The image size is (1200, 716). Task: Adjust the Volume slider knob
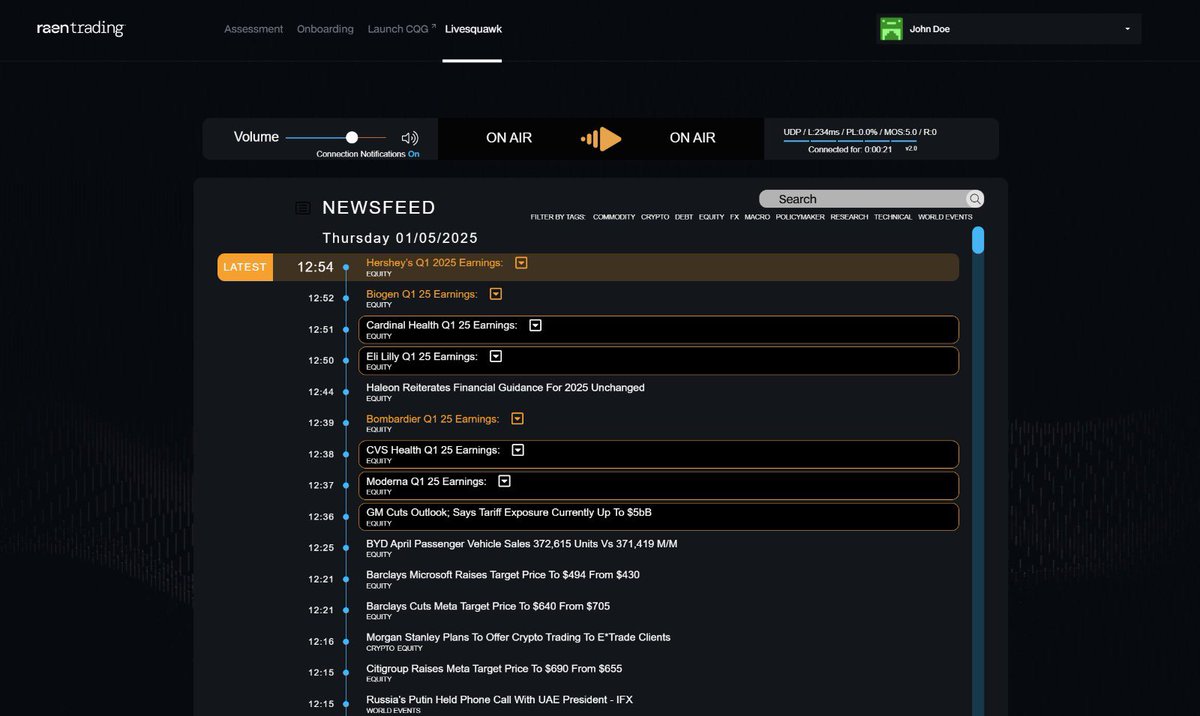(352, 137)
